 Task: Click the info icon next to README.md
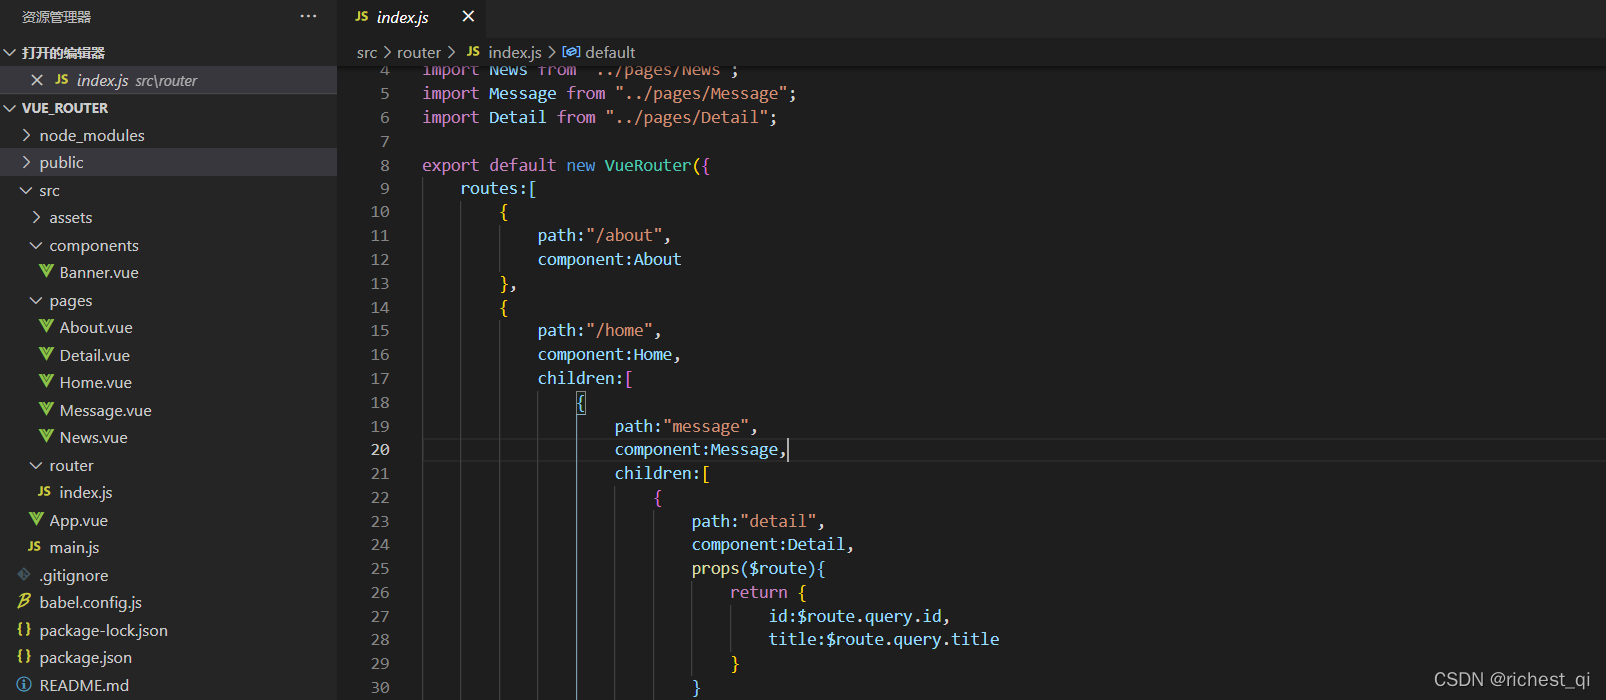[24, 684]
